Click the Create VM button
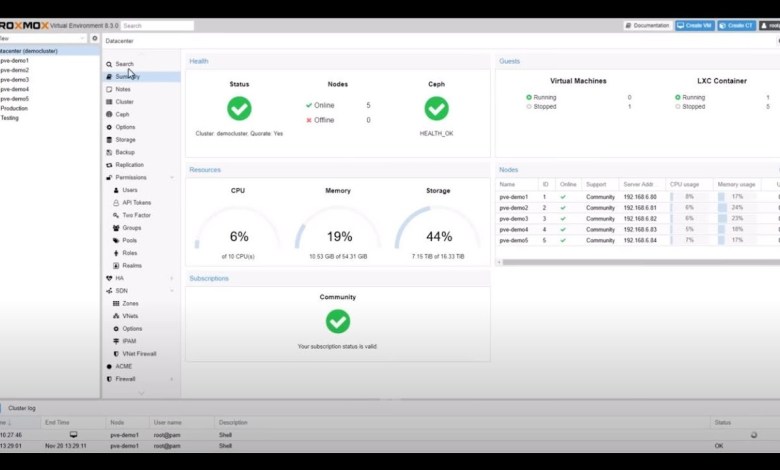The image size is (780, 470). [x=694, y=25]
